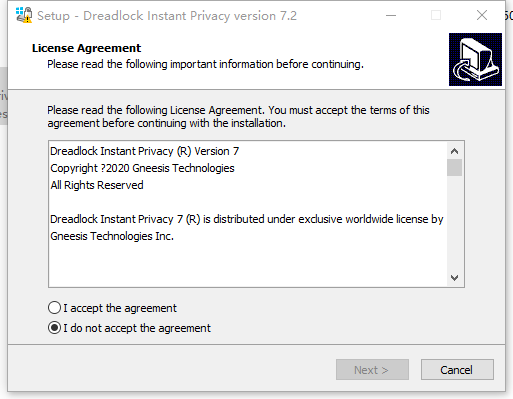Click the Next > button

pos(372,370)
